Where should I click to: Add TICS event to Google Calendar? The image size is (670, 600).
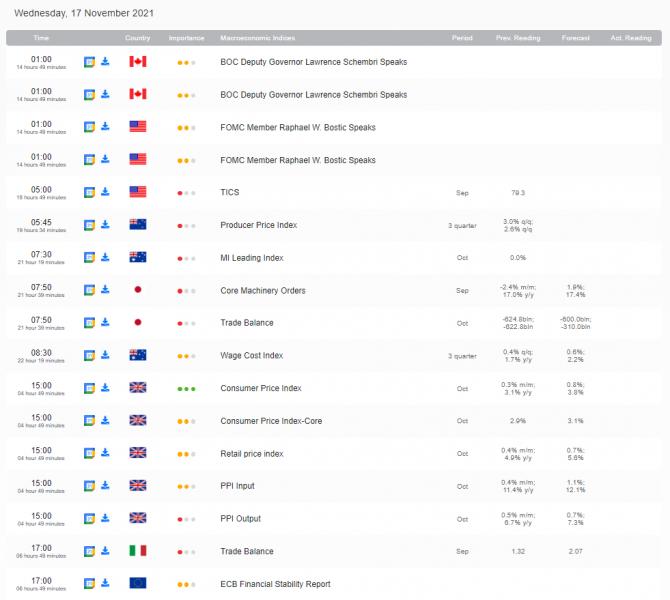(x=89, y=192)
